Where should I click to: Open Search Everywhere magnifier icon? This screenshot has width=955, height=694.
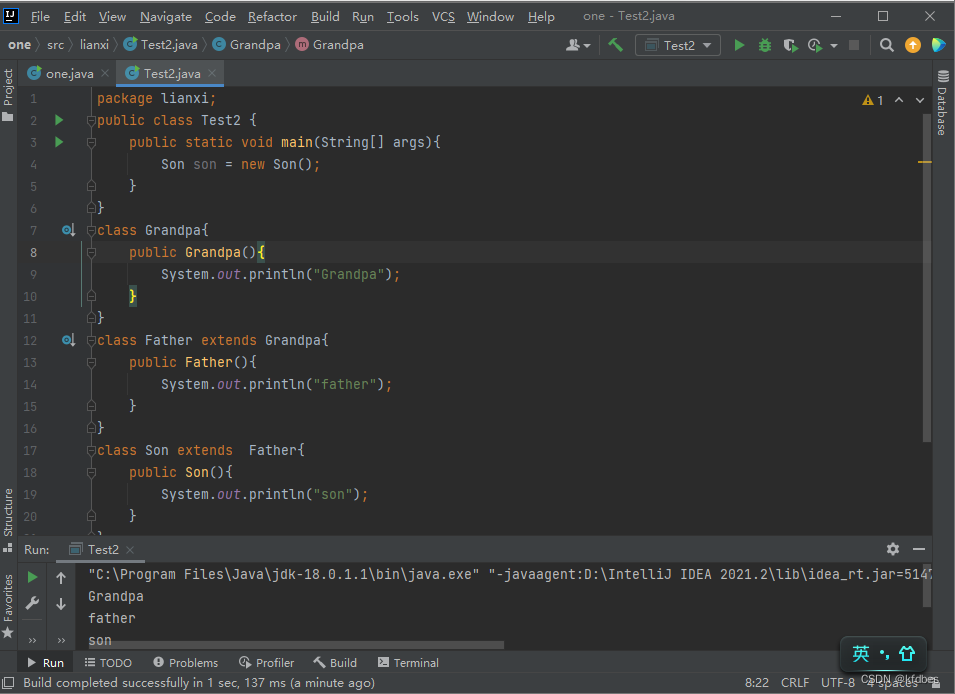(886, 45)
